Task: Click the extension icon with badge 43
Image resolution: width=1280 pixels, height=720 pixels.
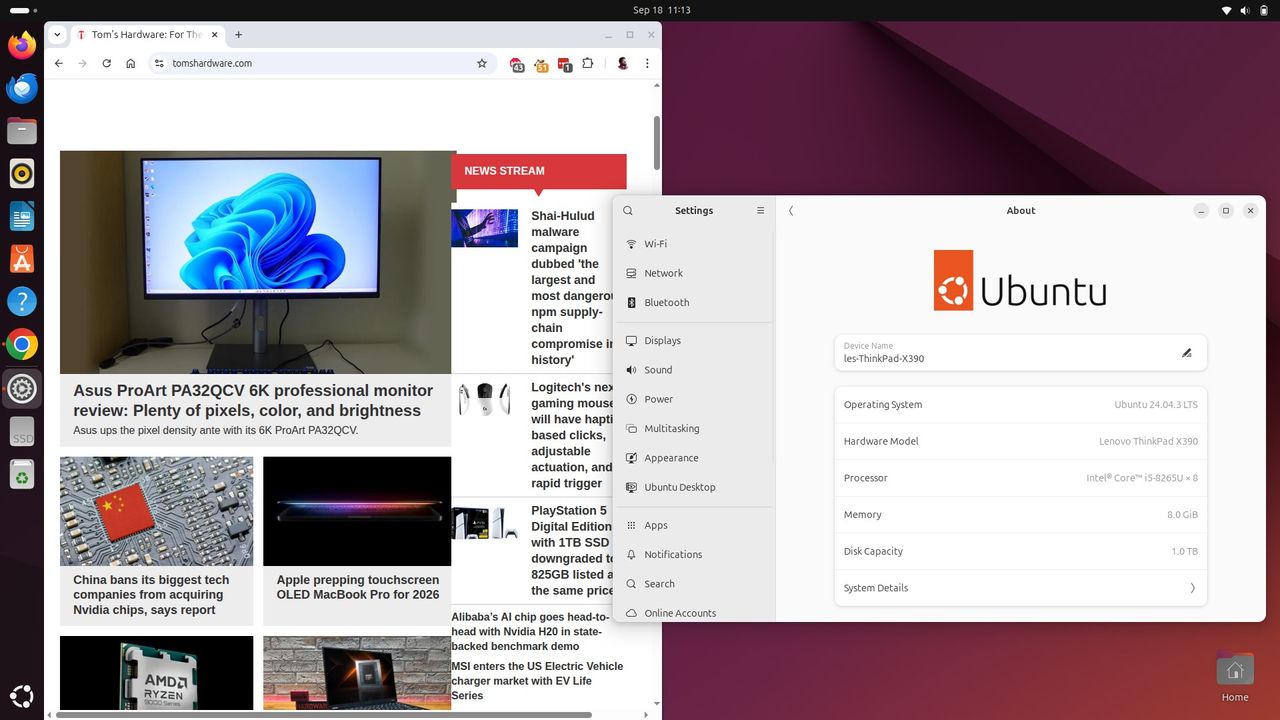Action: (x=517, y=64)
